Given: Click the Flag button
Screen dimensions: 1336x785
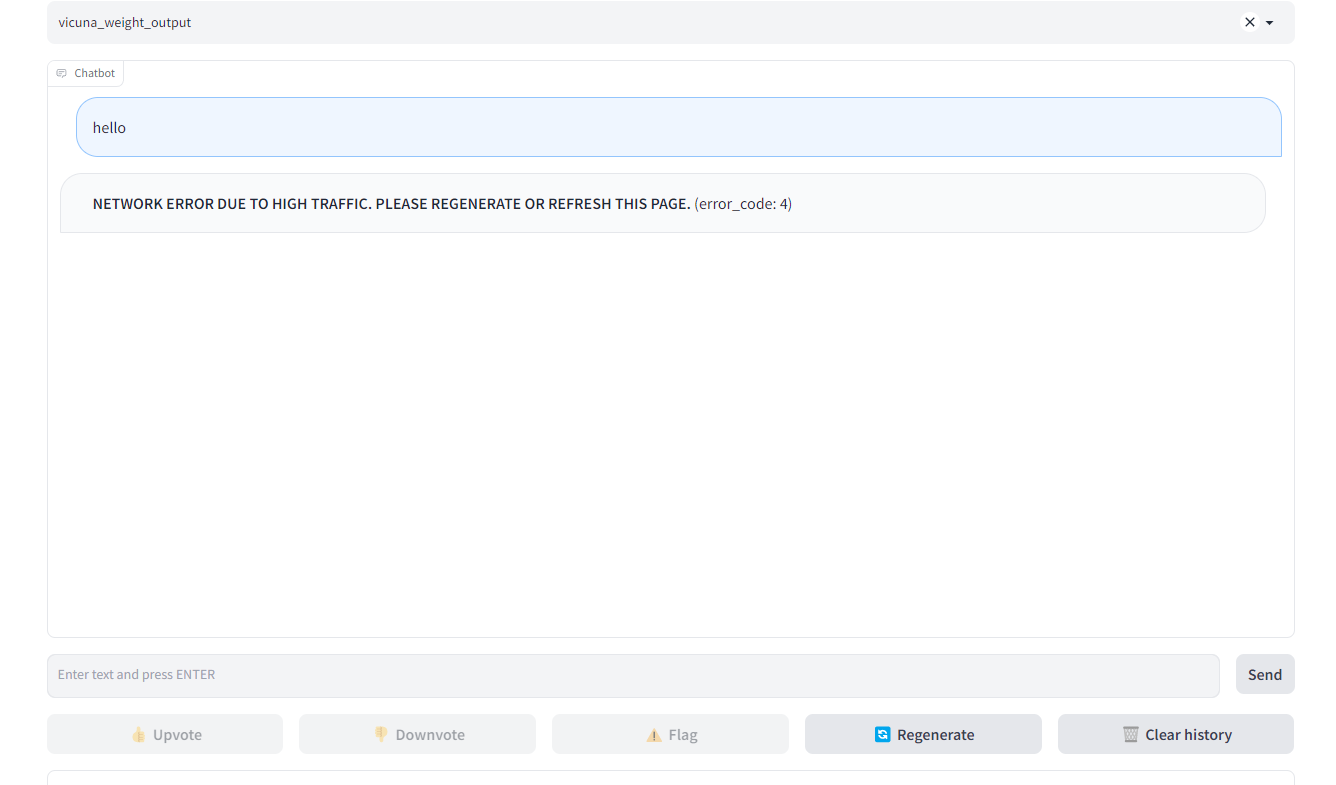Looking at the screenshot, I should 670,734.
